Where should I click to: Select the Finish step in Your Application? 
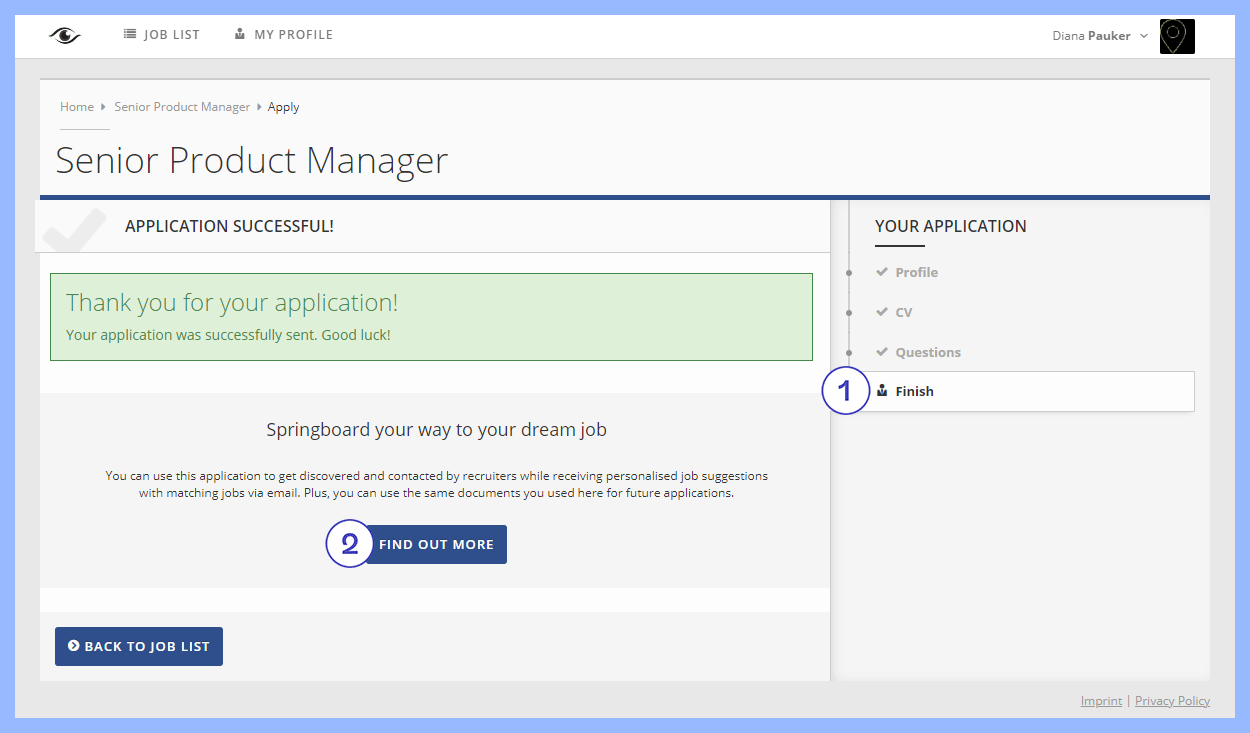coord(1022,391)
